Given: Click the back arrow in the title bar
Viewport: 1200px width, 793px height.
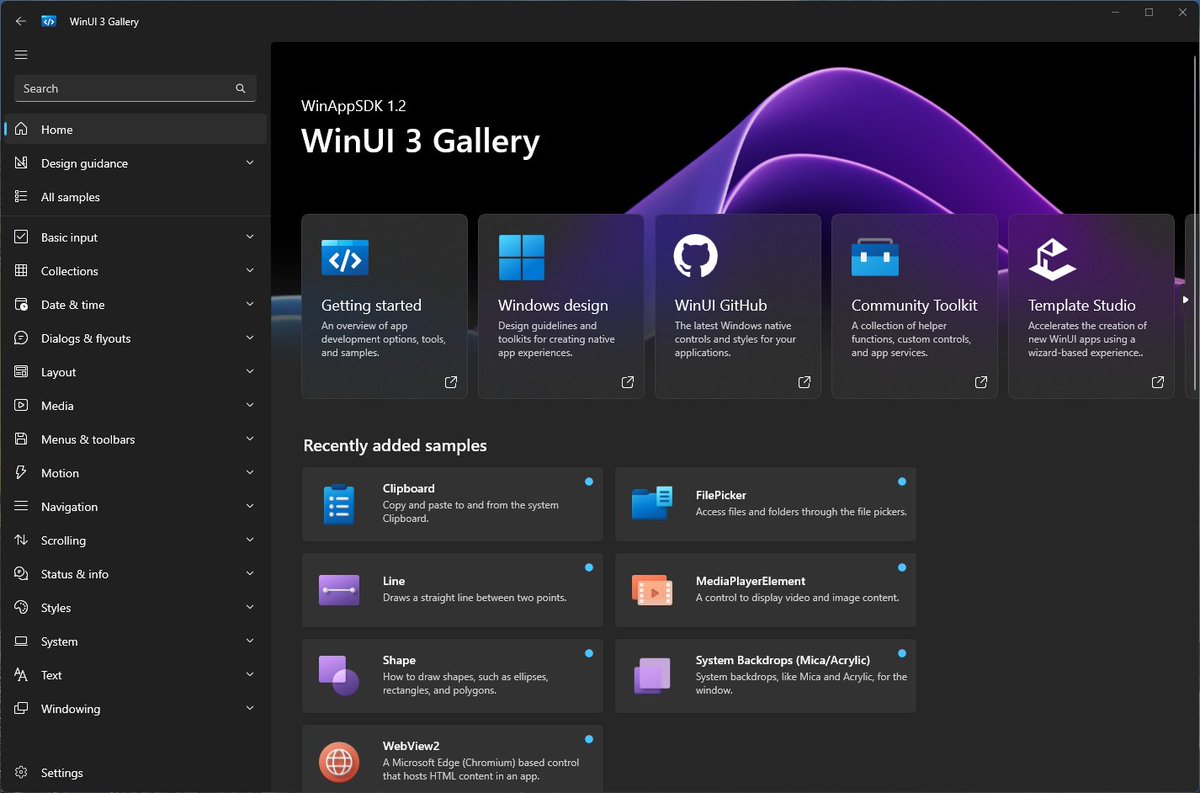Looking at the screenshot, I should pyautogui.click(x=21, y=21).
